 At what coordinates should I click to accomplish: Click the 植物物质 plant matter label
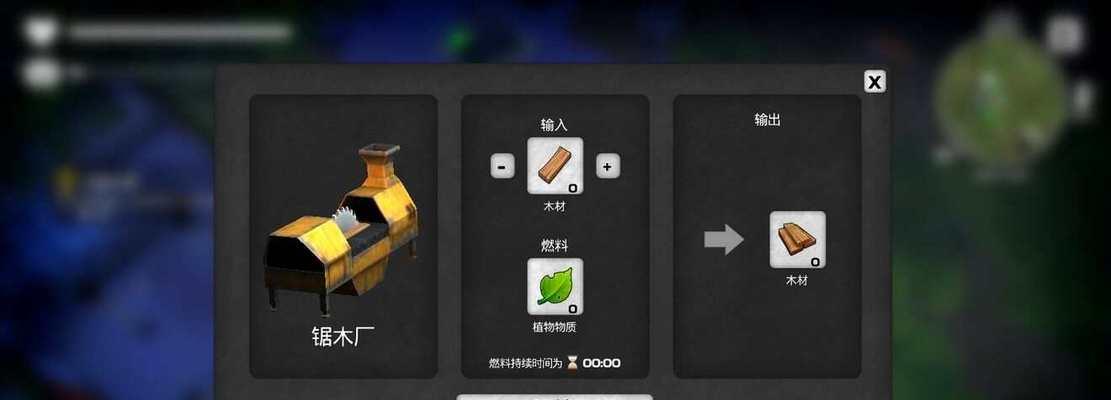click(x=555, y=327)
